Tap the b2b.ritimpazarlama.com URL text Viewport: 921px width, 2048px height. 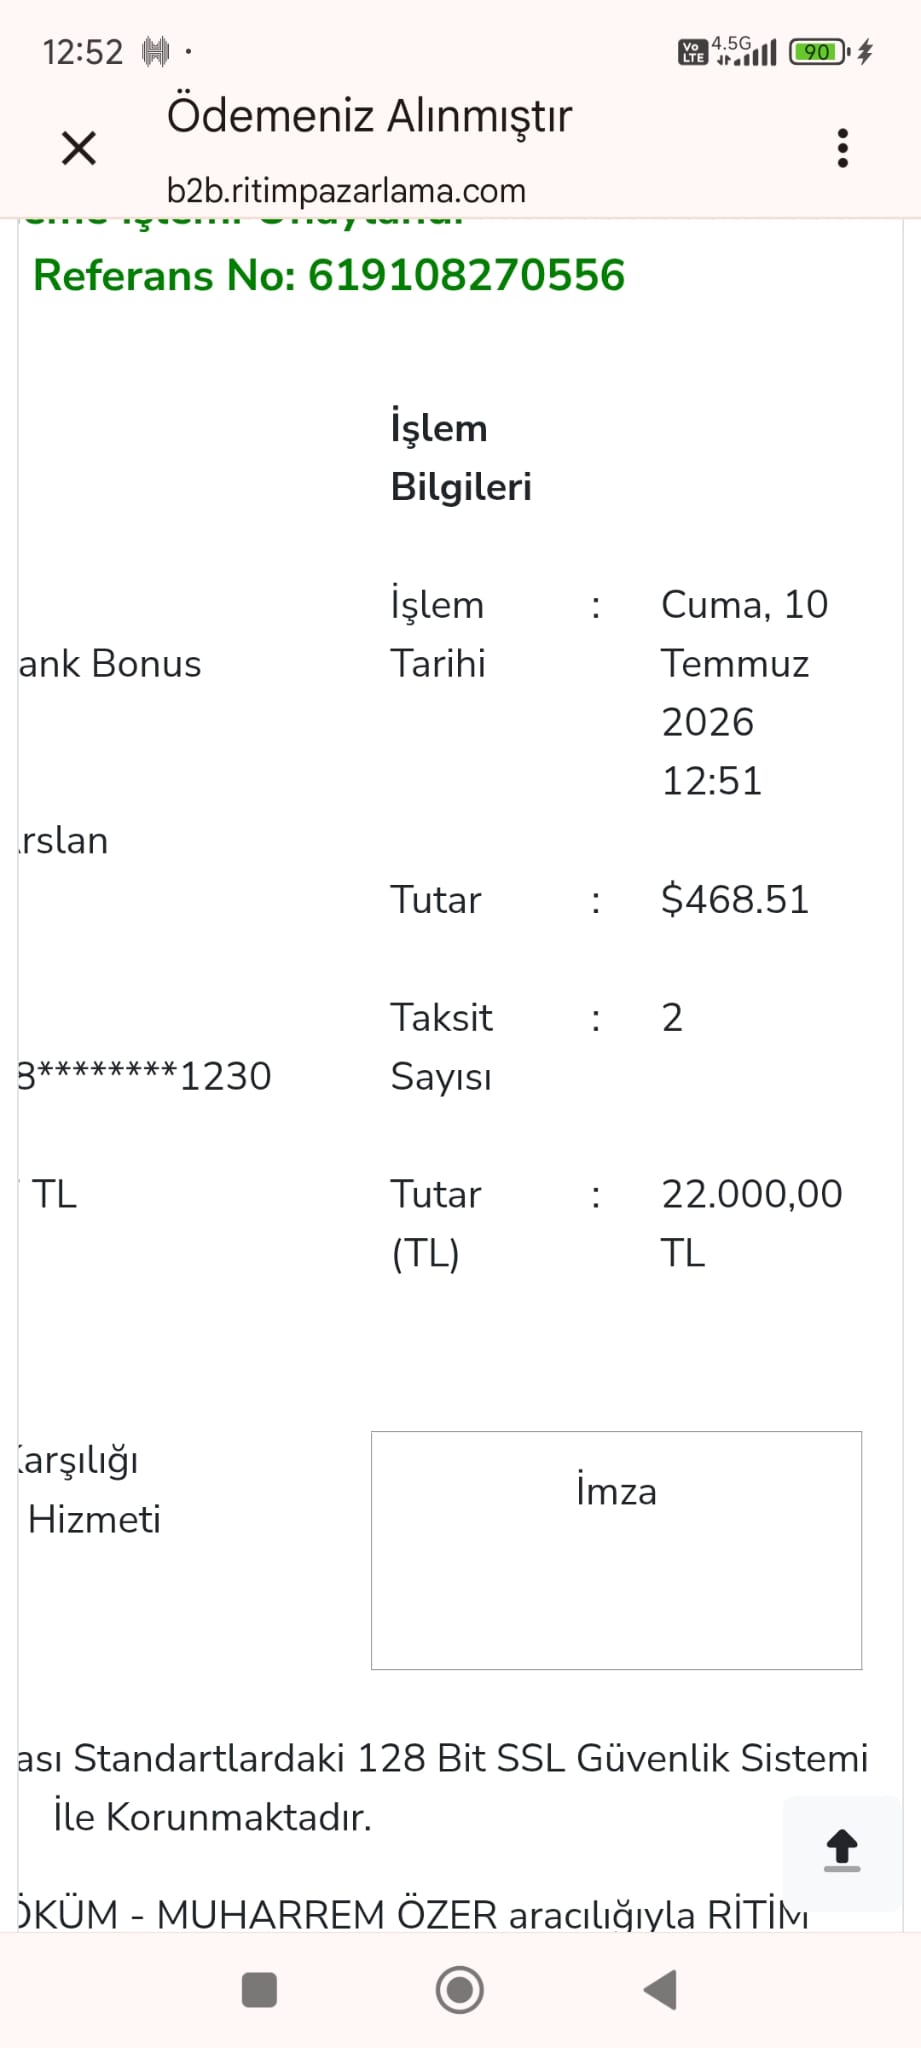click(x=346, y=190)
